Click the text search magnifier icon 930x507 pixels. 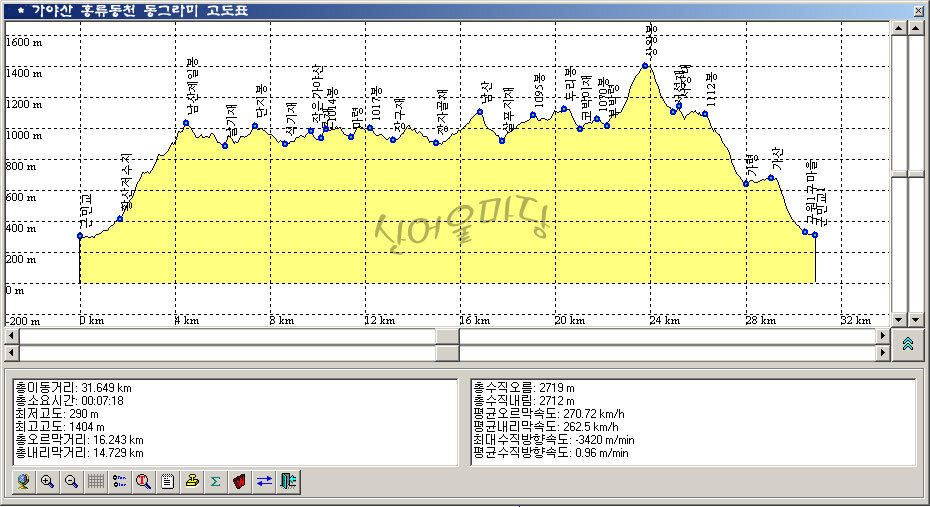click(x=144, y=482)
